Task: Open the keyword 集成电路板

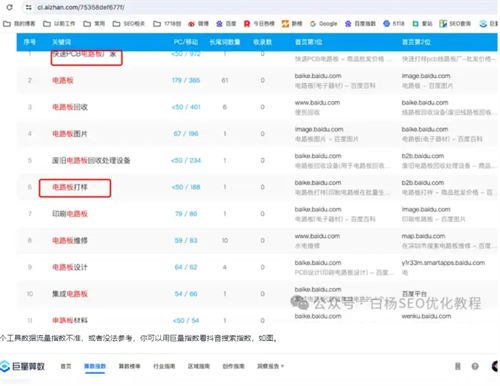Action: pyautogui.click(x=70, y=294)
